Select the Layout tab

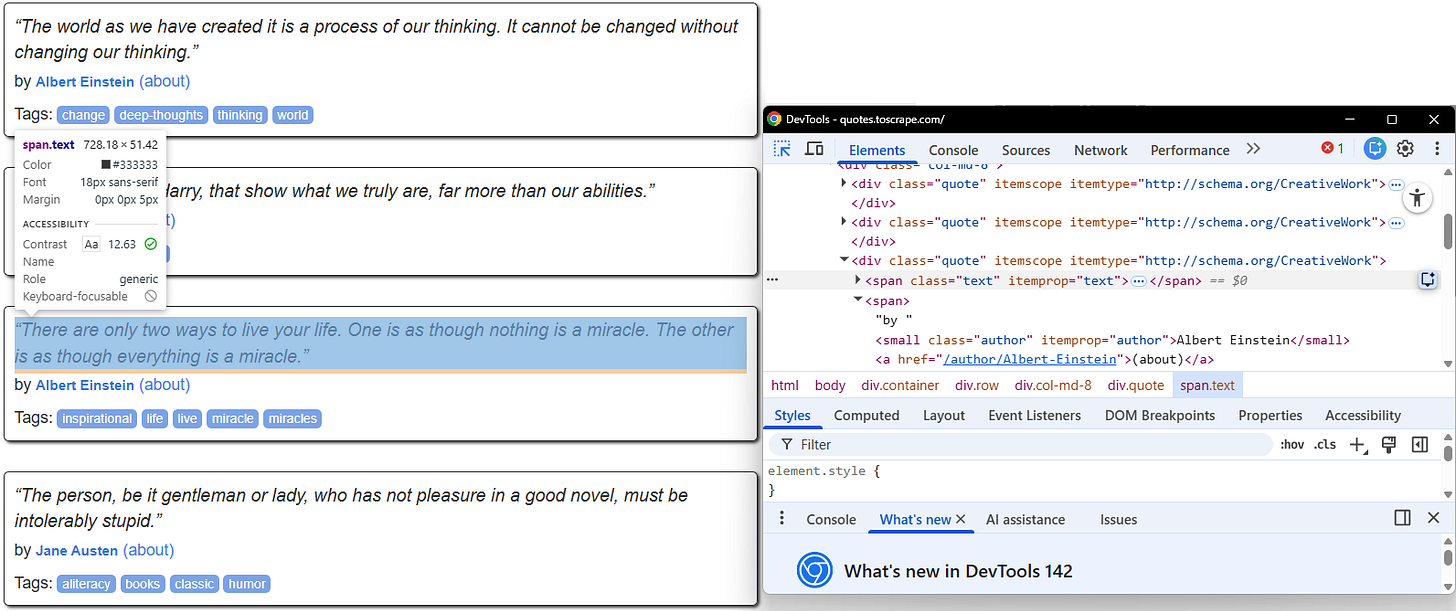944,415
